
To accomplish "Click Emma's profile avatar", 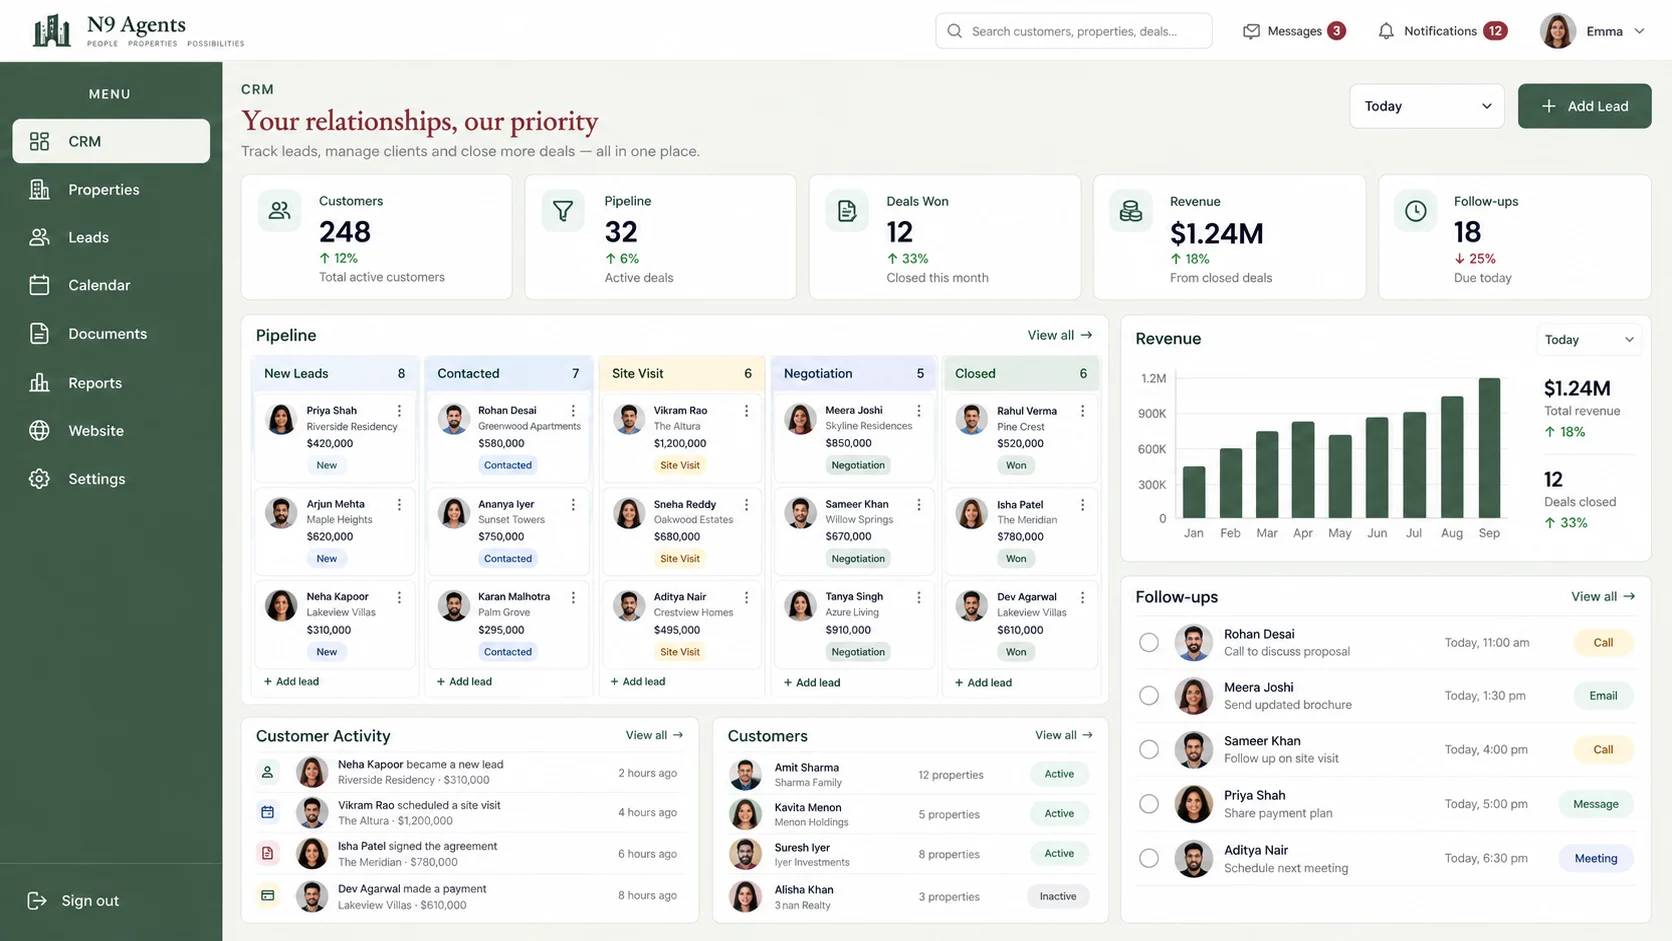I will pos(1557,31).
